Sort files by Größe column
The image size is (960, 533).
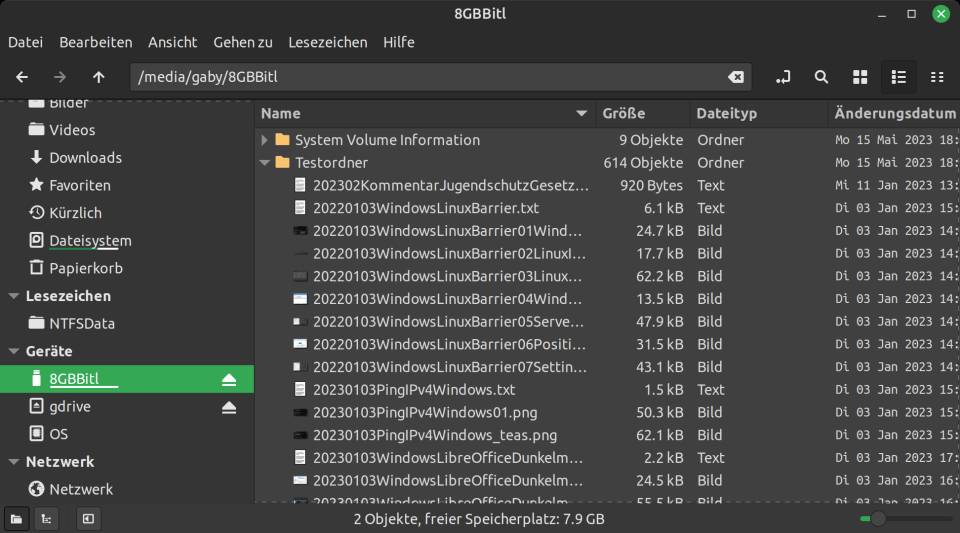(642, 113)
